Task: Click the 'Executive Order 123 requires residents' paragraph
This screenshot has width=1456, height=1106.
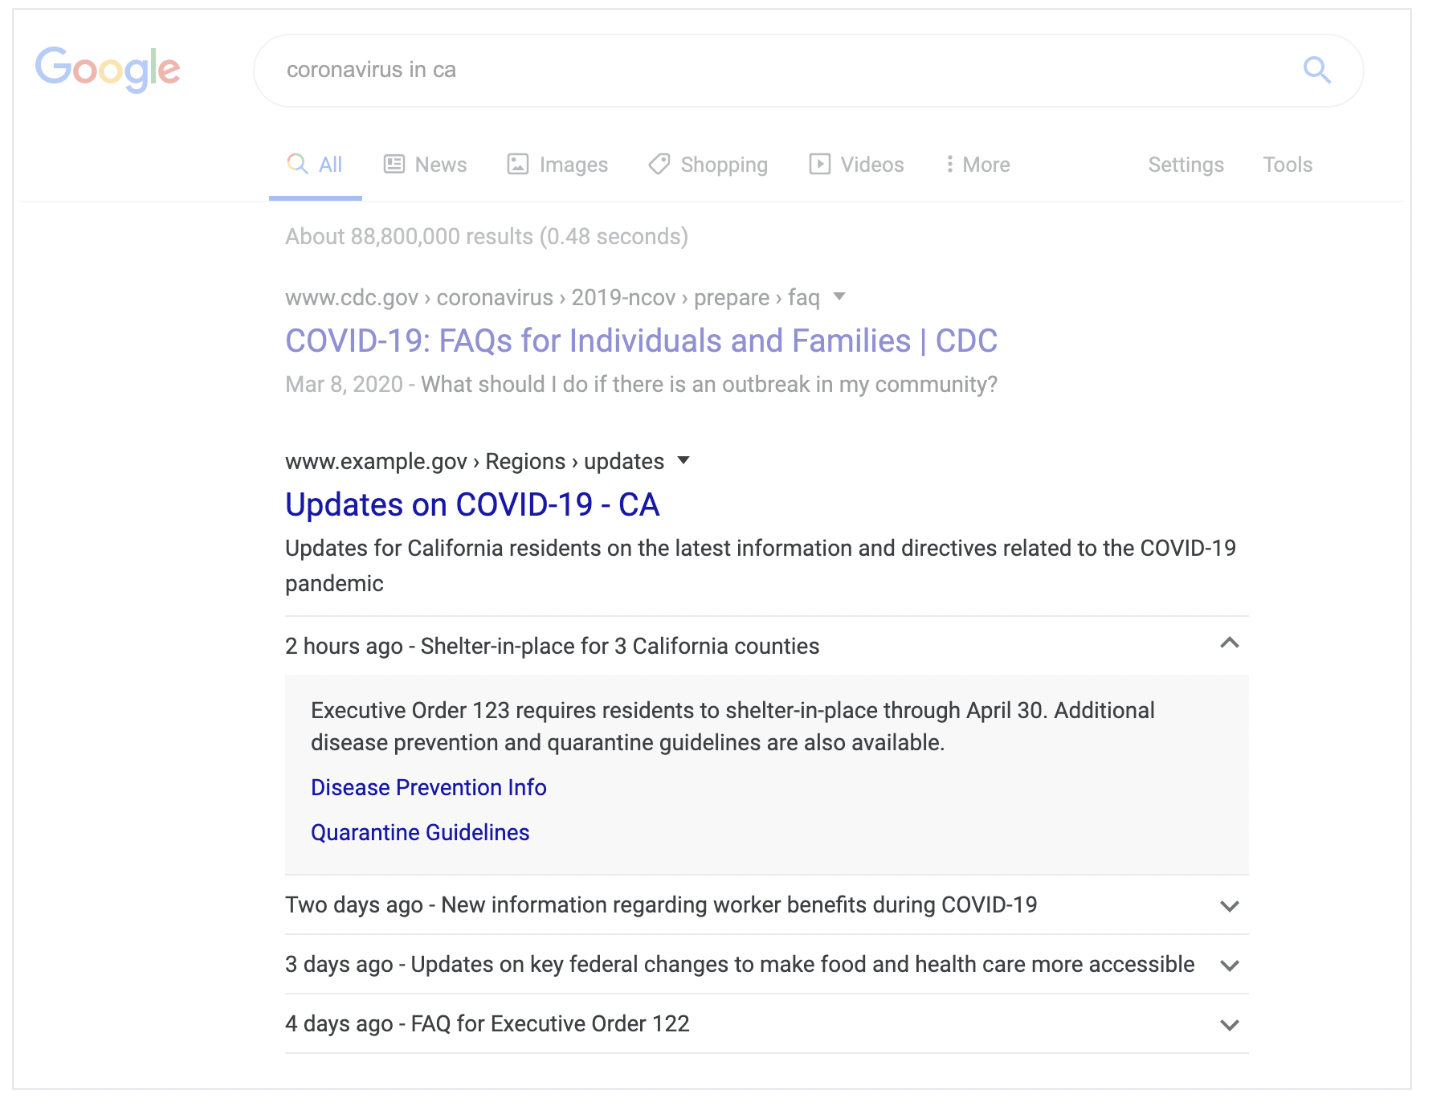Action: click(733, 726)
